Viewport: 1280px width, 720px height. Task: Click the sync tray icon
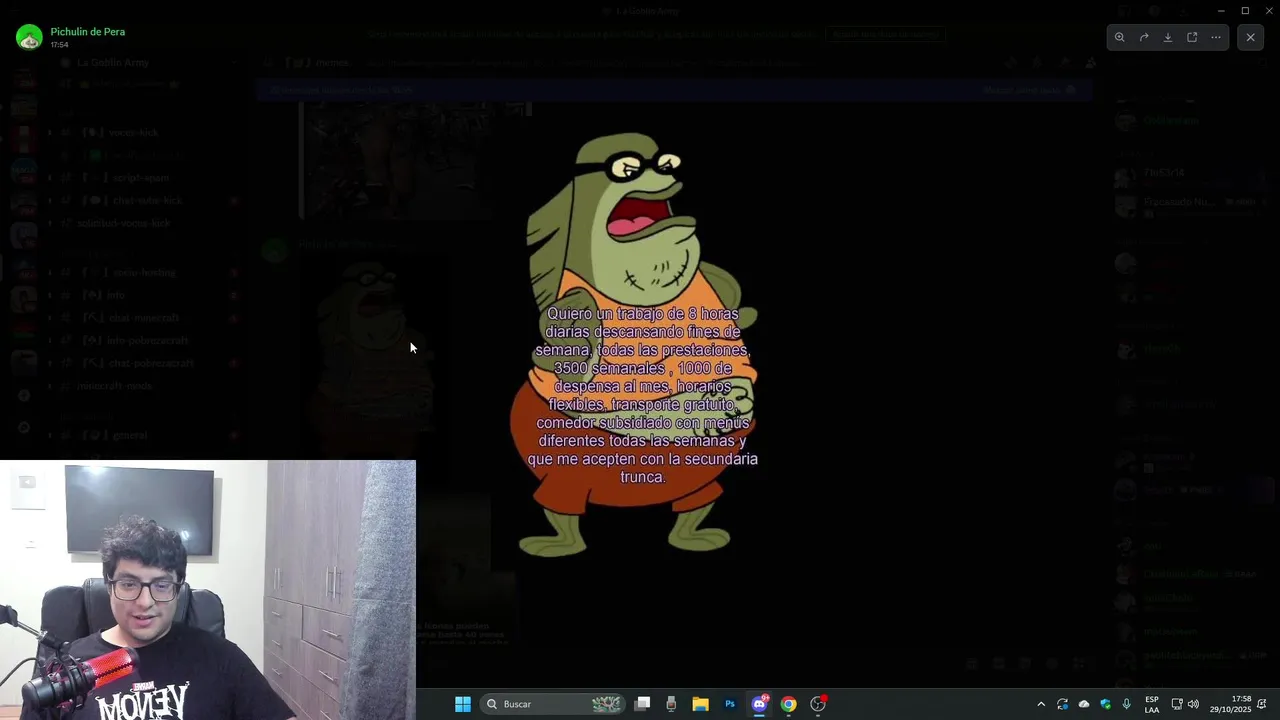click(1062, 704)
